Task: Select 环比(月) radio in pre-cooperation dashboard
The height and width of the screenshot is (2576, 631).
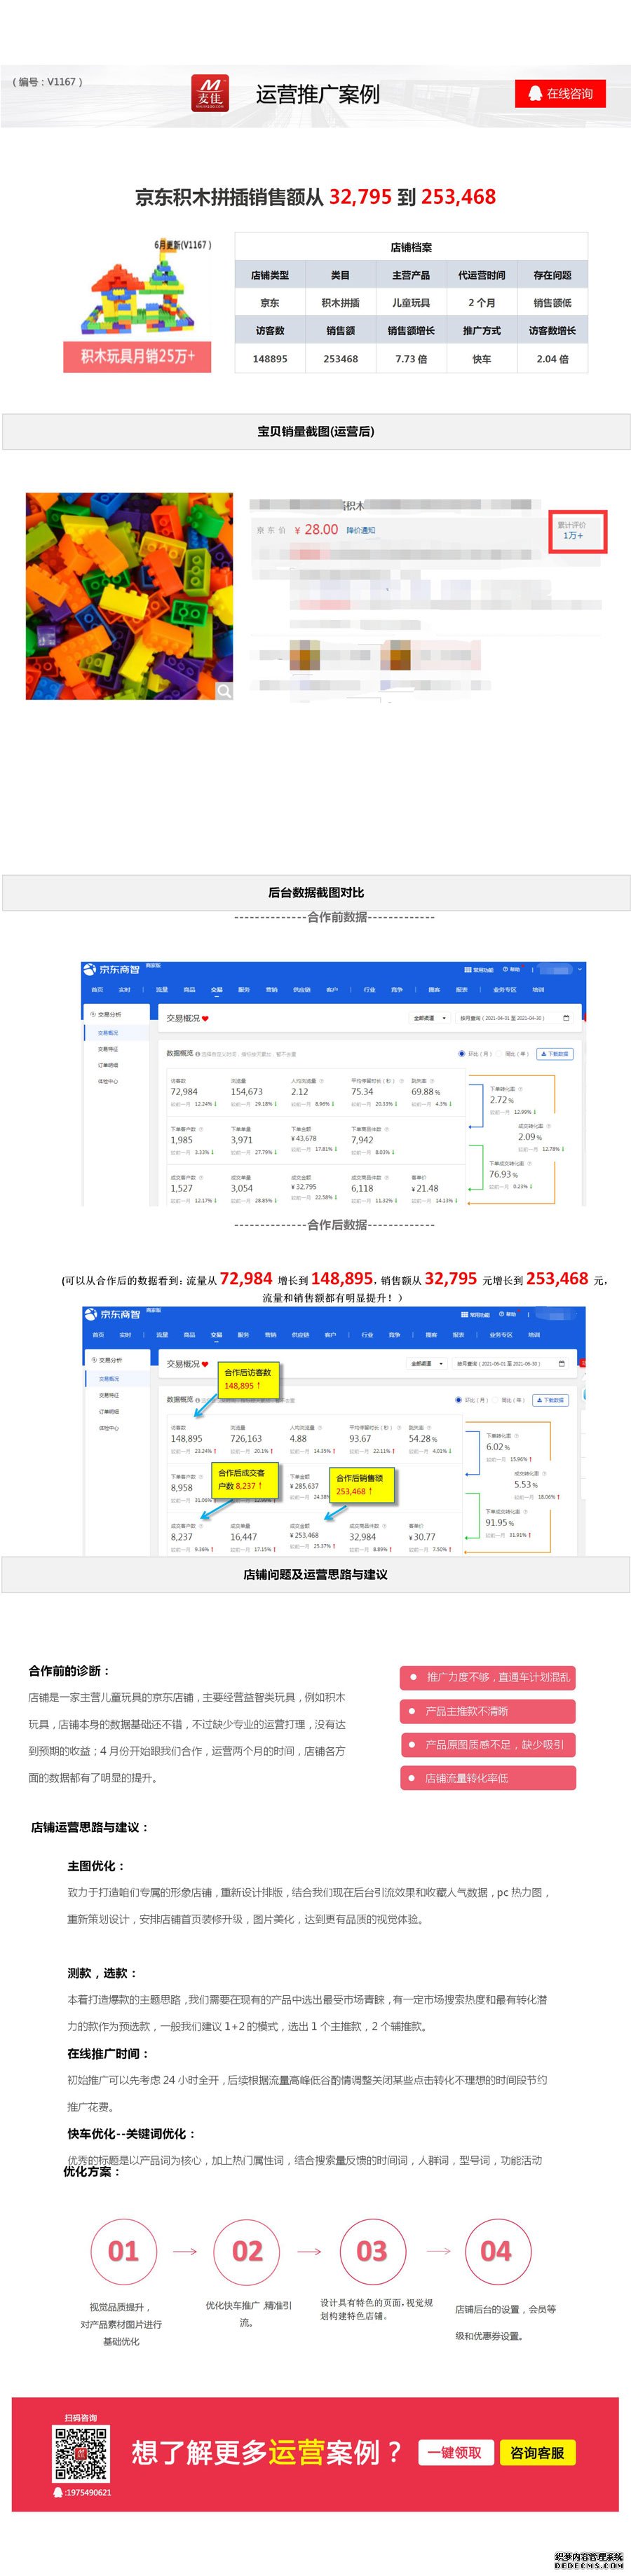Action: coord(461,1053)
